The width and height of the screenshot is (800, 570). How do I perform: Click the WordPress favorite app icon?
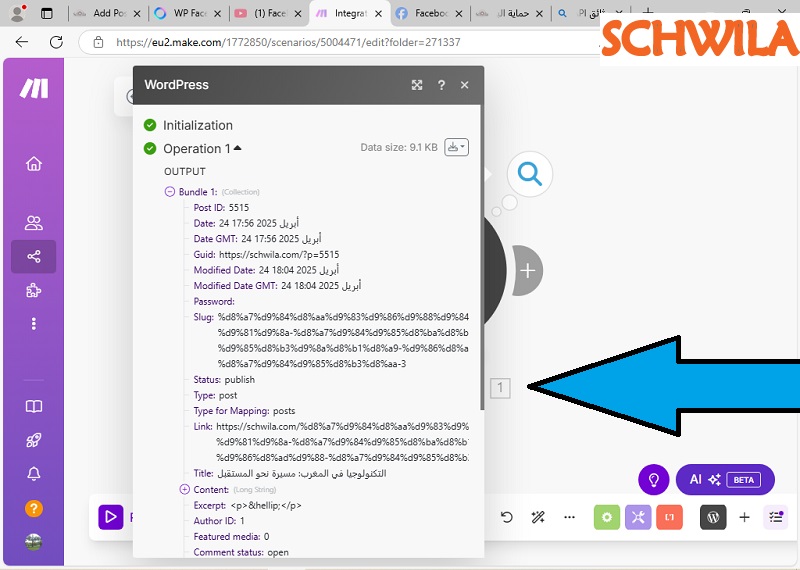[713, 517]
